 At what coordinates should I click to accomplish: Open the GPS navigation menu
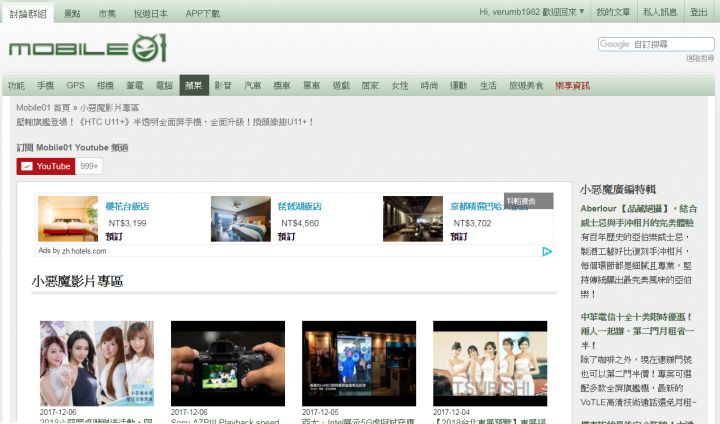tap(75, 85)
